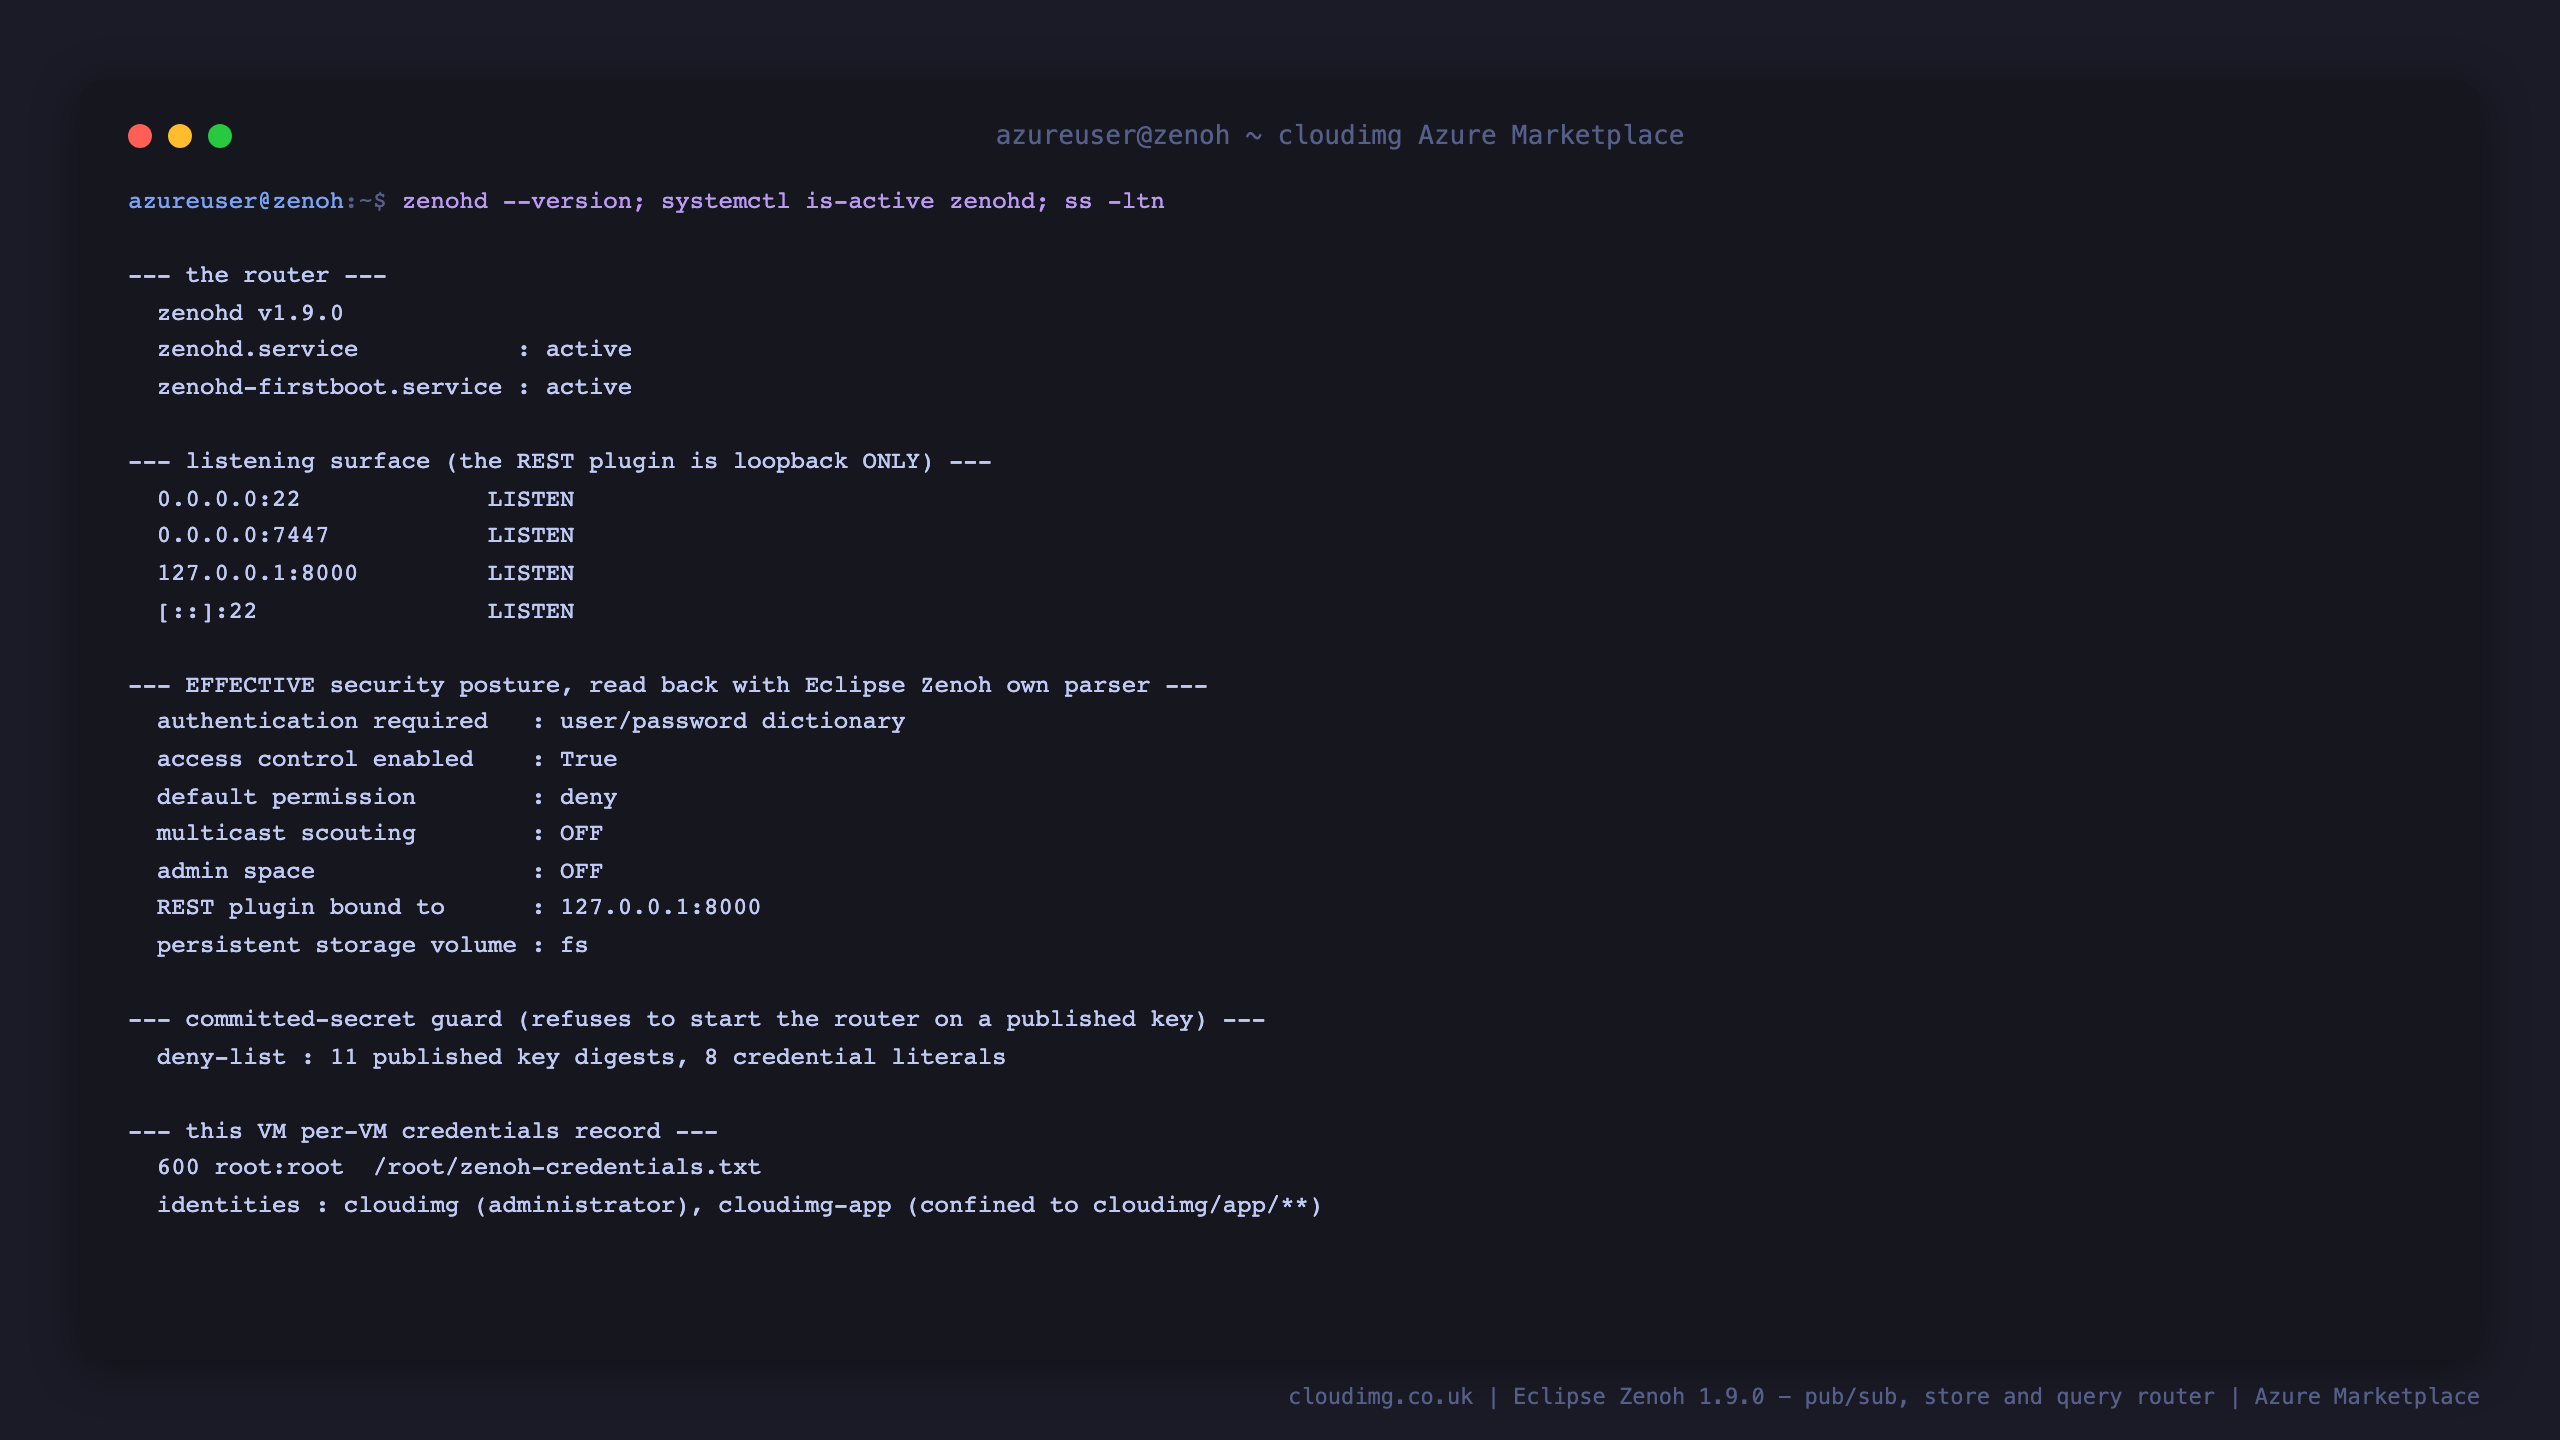Click the '600 root:root' permissions text

pyautogui.click(x=250, y=1167)
